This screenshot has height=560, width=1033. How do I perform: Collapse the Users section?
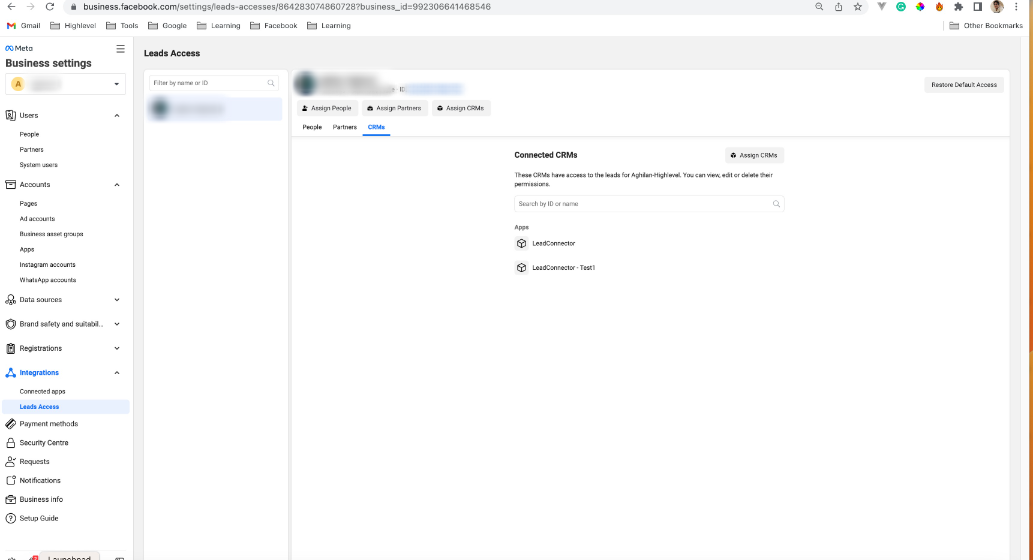point(117,115)
